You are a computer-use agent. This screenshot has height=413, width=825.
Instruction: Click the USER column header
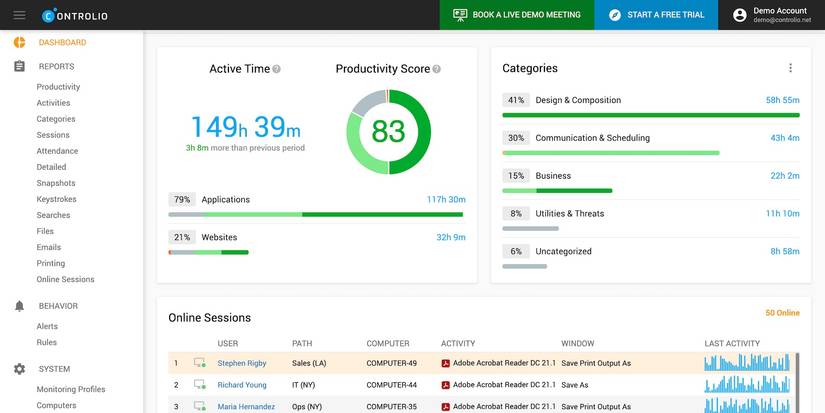point(228,344)
